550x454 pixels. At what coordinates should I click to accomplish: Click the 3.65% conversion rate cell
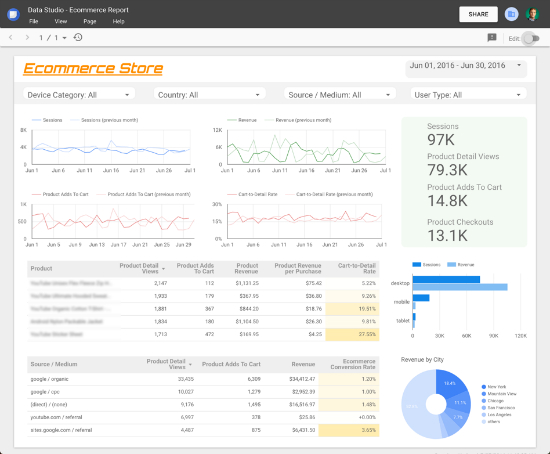349,430
